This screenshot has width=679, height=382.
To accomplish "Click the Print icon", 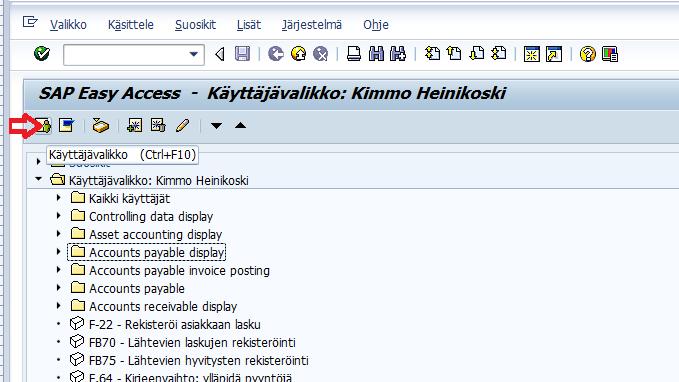I will (x=354, y=54).
